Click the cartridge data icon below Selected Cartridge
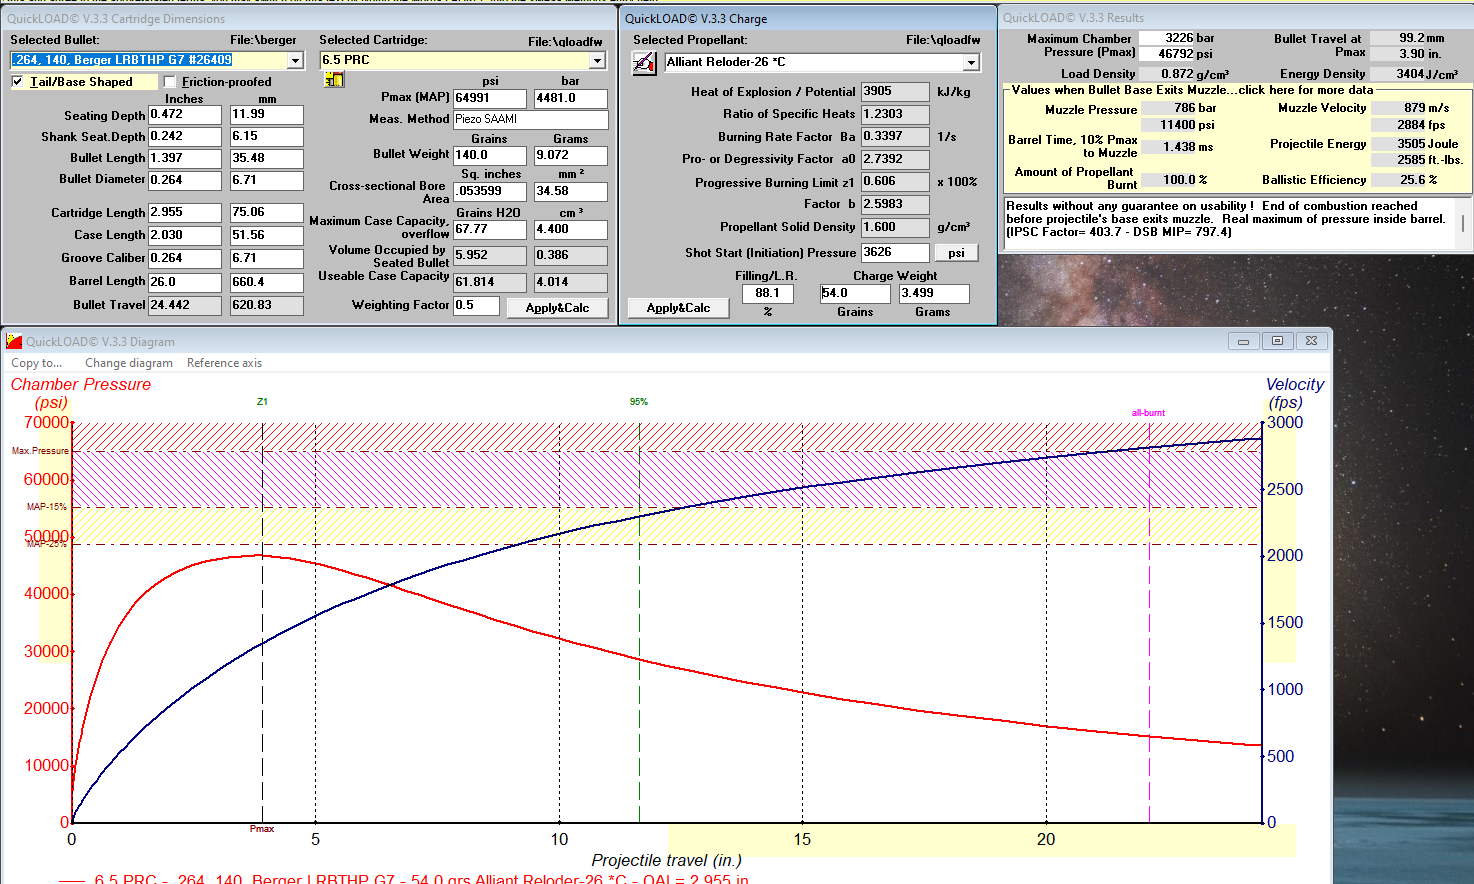Viewport: 1474px width, 884px height. (334, 80)
